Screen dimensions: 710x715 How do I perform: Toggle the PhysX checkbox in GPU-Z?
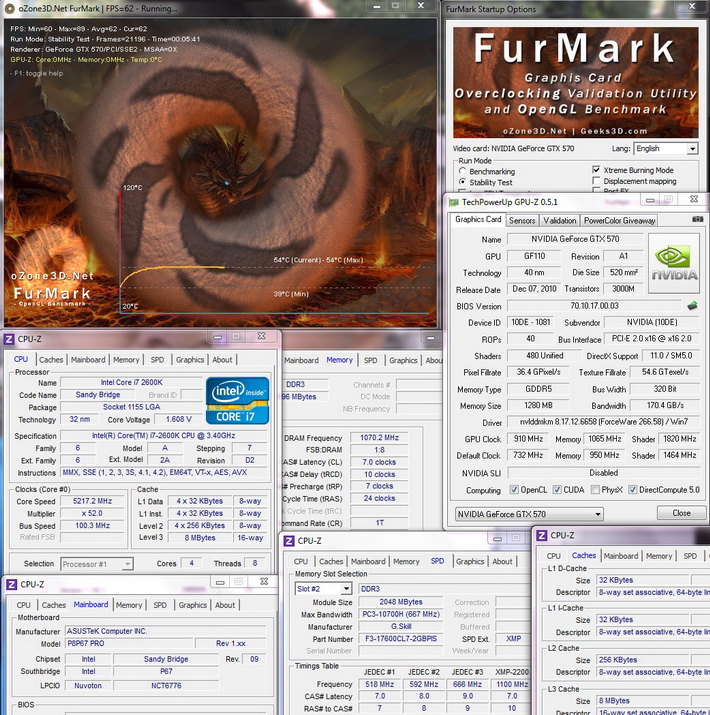click(595, 489)
